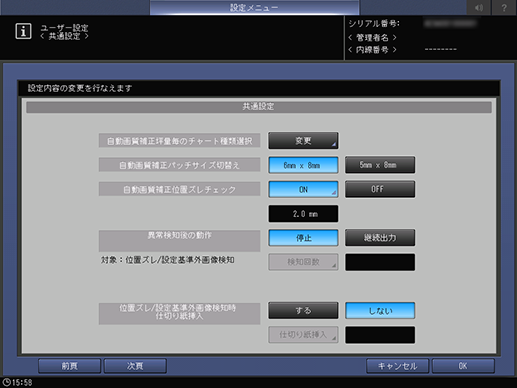The image size is (517, 388).
Task: Turn OFF position shift check
Action: click(x=380, y=189)
